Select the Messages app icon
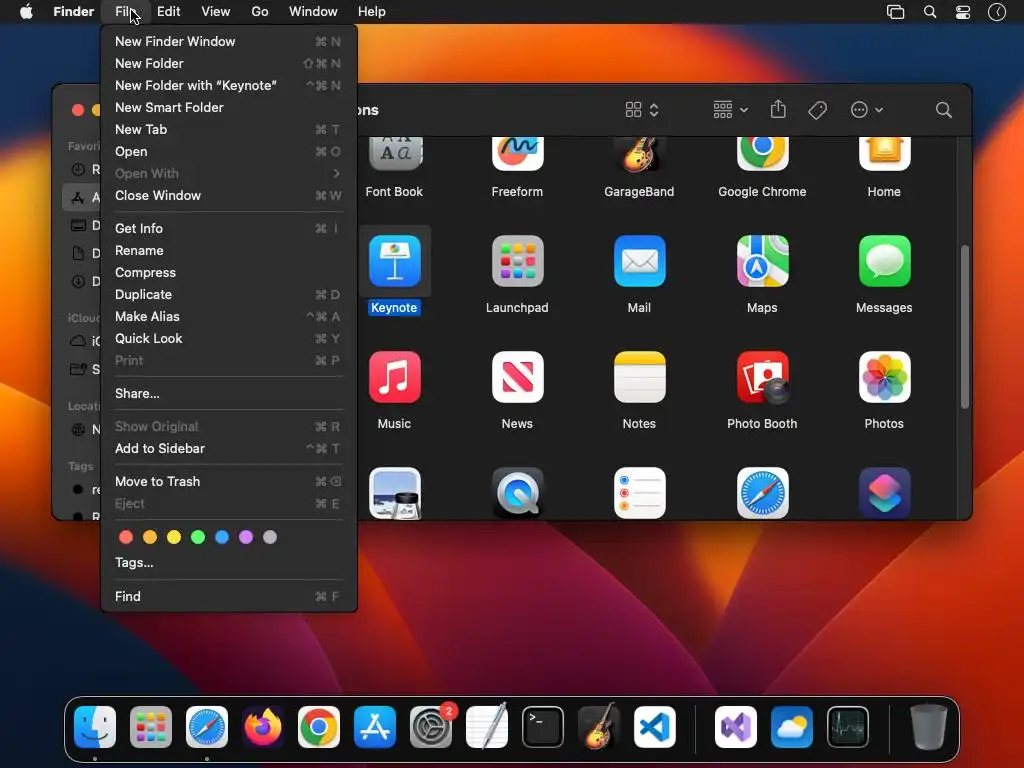The width and height of the screenshot is (1024, 768). 884,261
